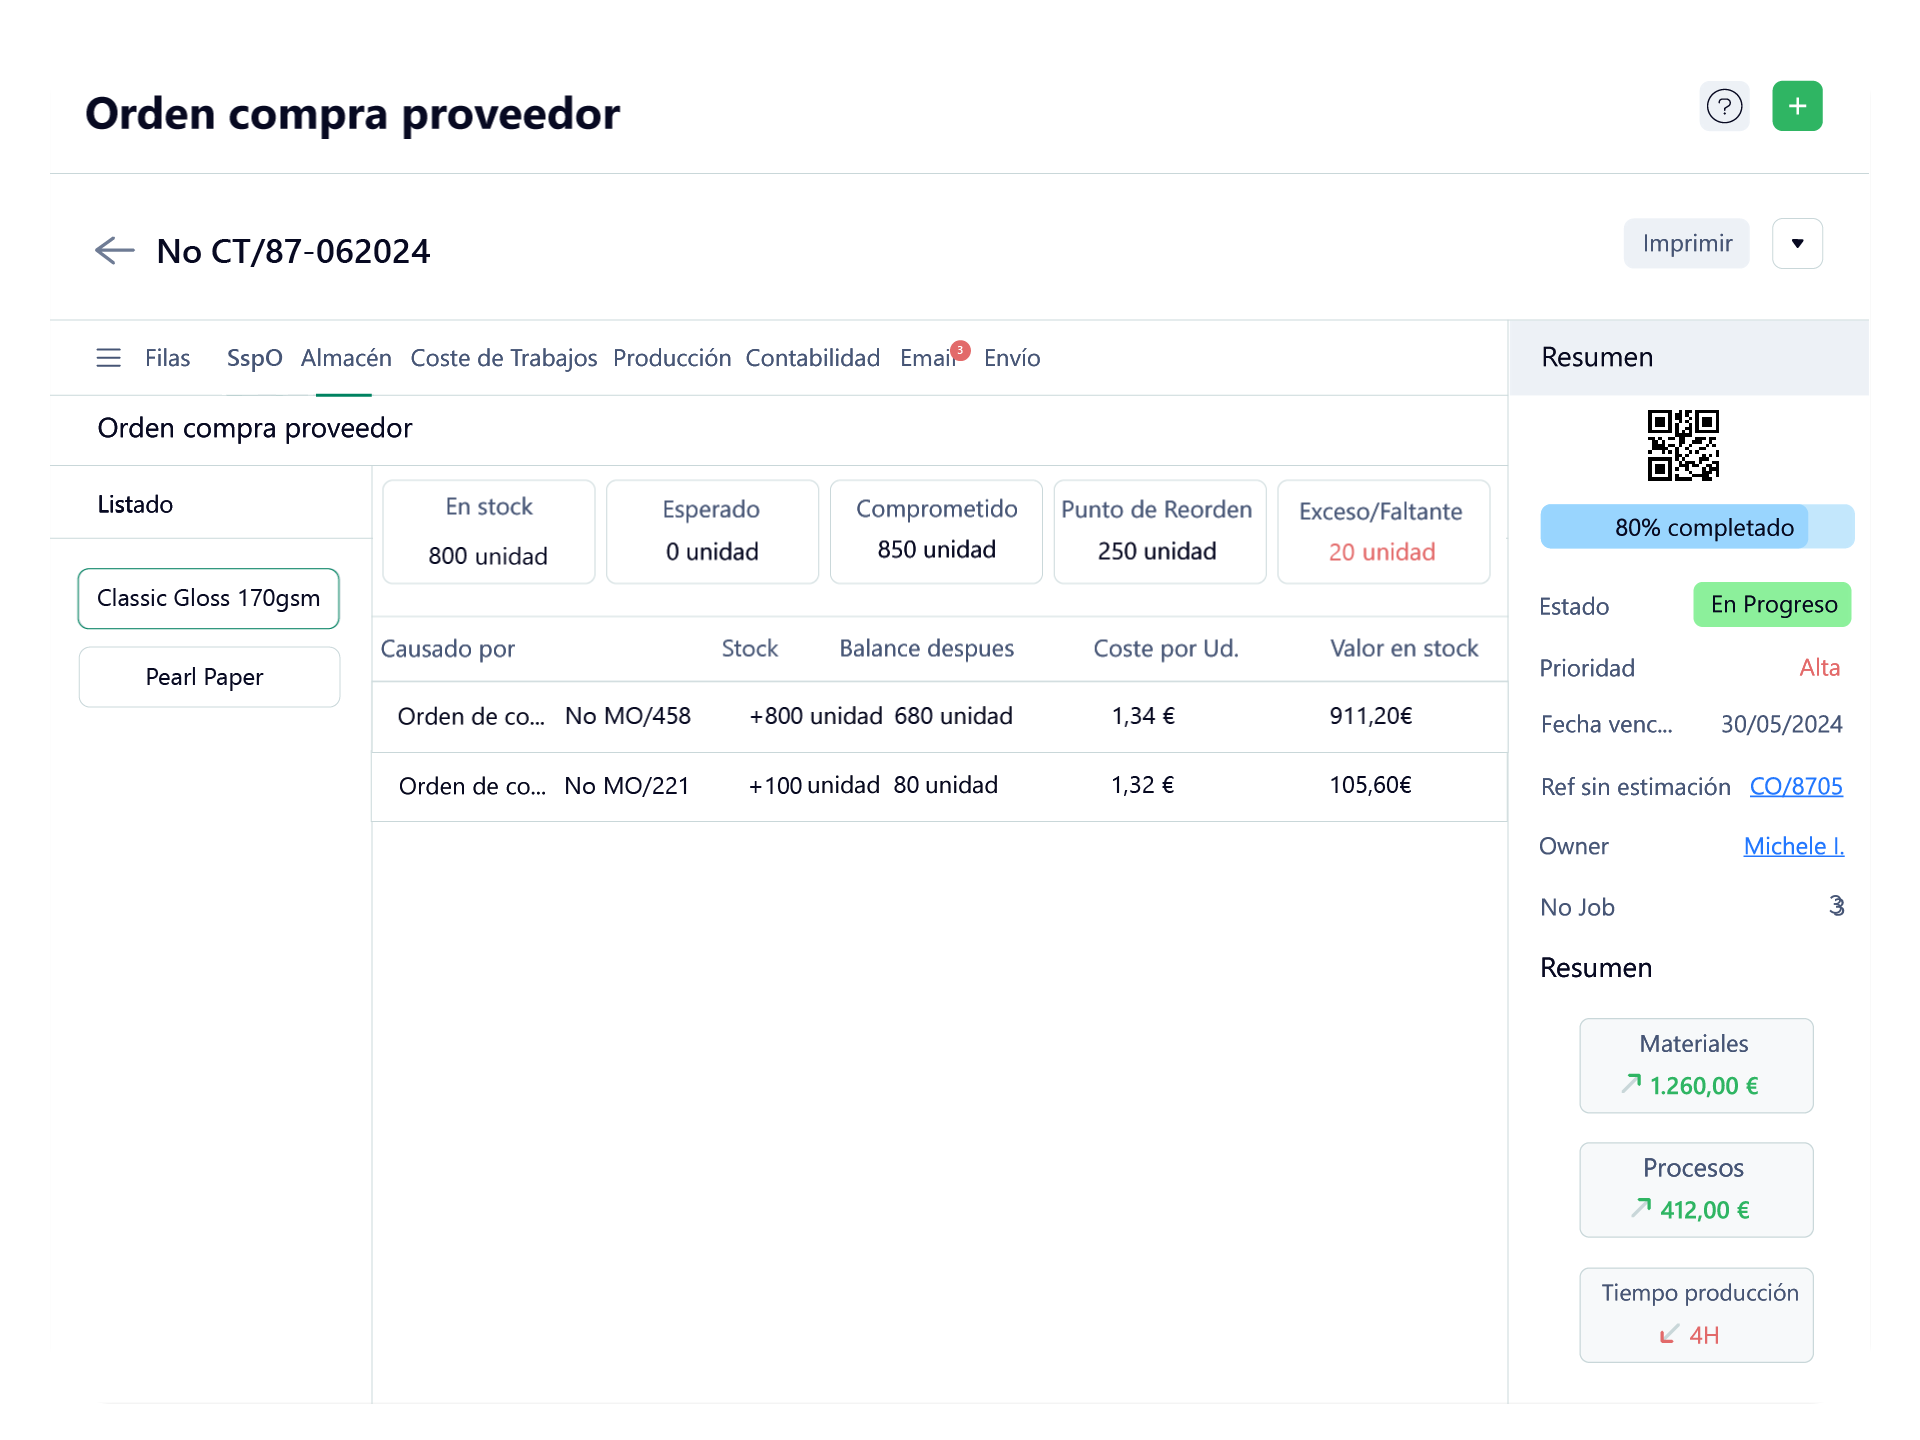
Task: Open the Coste de Trabajos tab
Action: 503,358
